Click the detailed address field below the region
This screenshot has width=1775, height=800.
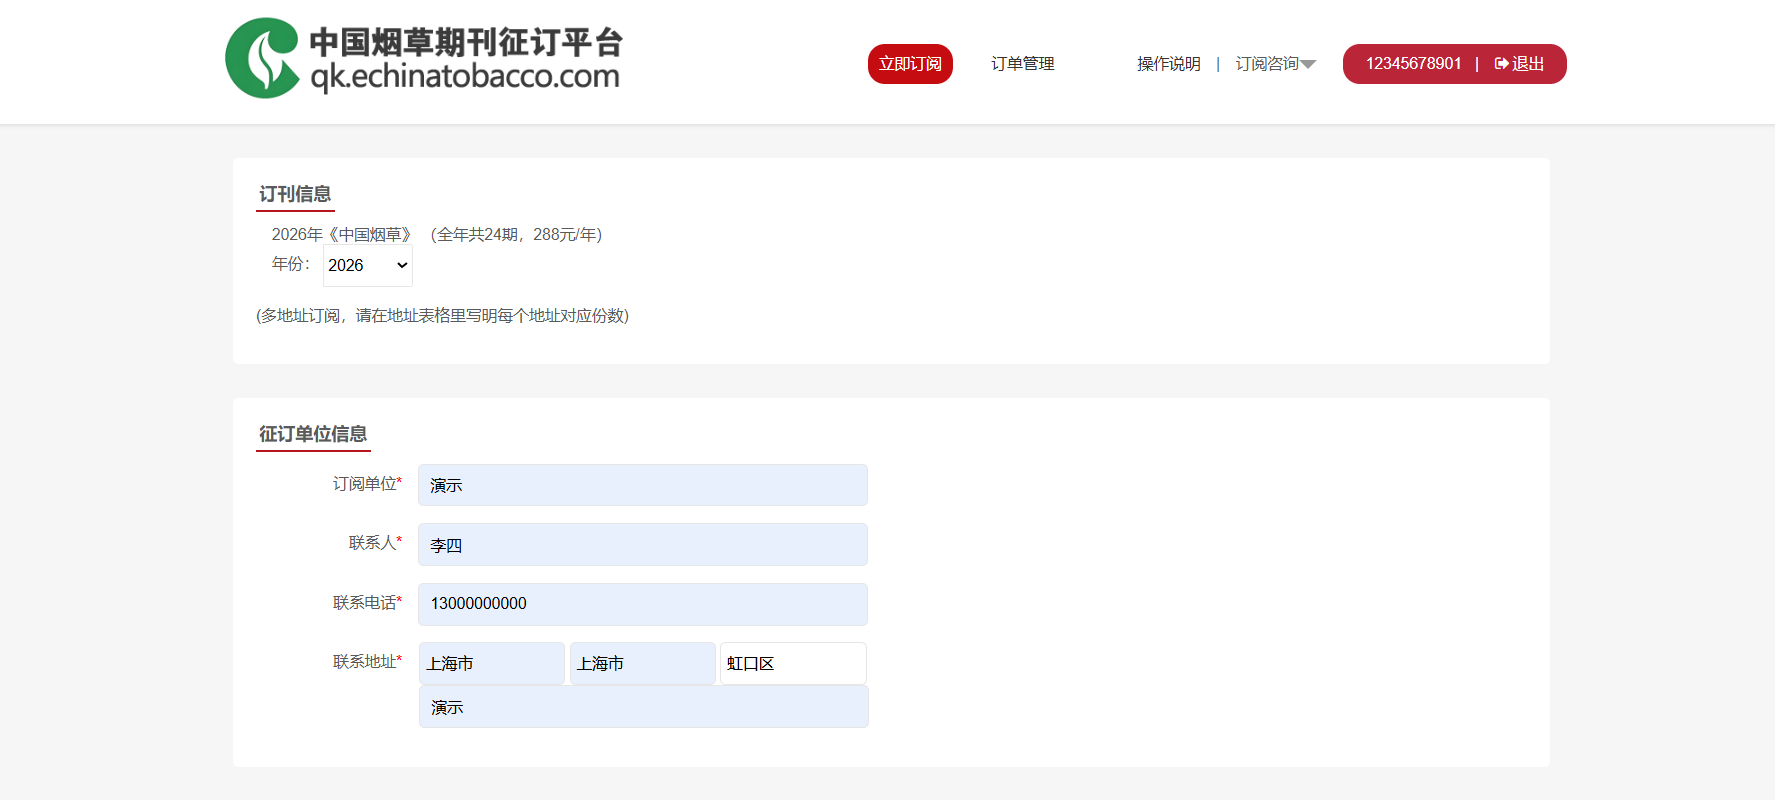click(642, 707)
